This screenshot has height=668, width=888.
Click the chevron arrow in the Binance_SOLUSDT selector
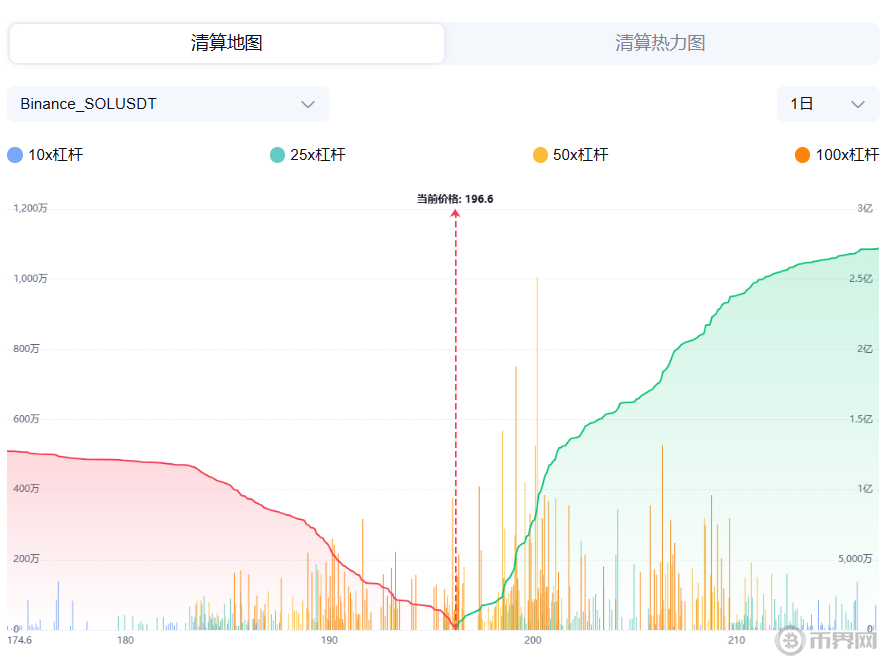pyautogui.click(x=308, y=104)
